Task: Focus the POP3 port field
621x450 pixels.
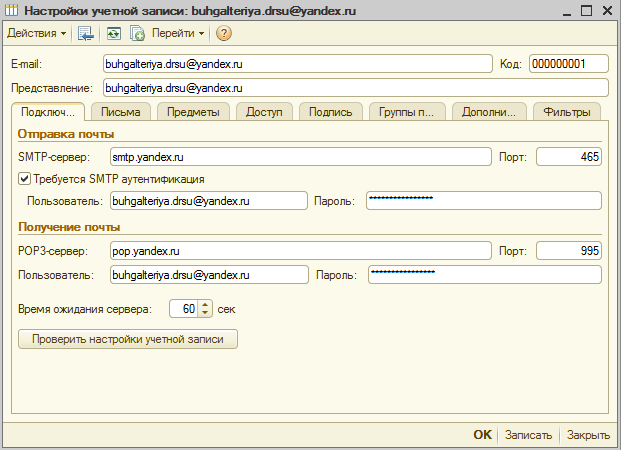Action: (569, 250)
